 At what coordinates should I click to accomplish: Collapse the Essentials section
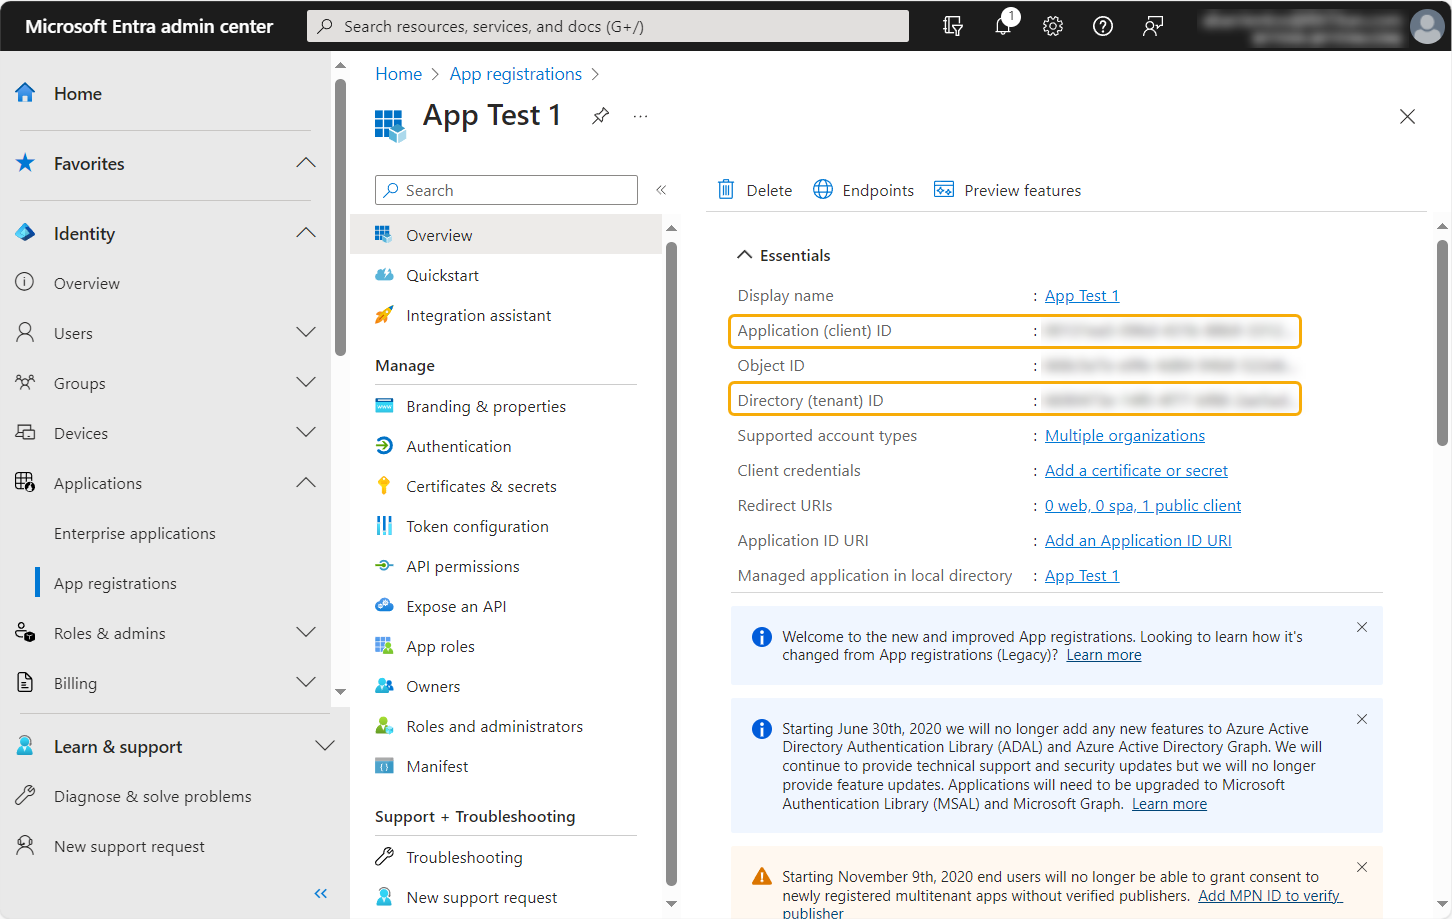coord(744,254)
